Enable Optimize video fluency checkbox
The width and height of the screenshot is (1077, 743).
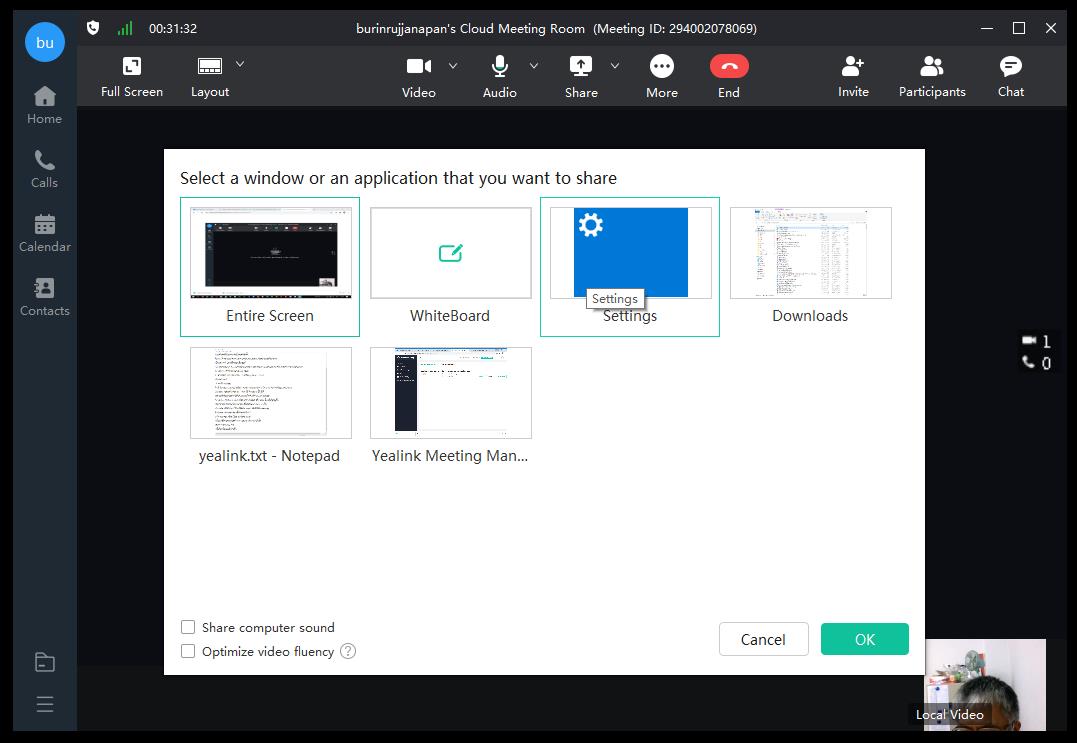pos(188,651)
